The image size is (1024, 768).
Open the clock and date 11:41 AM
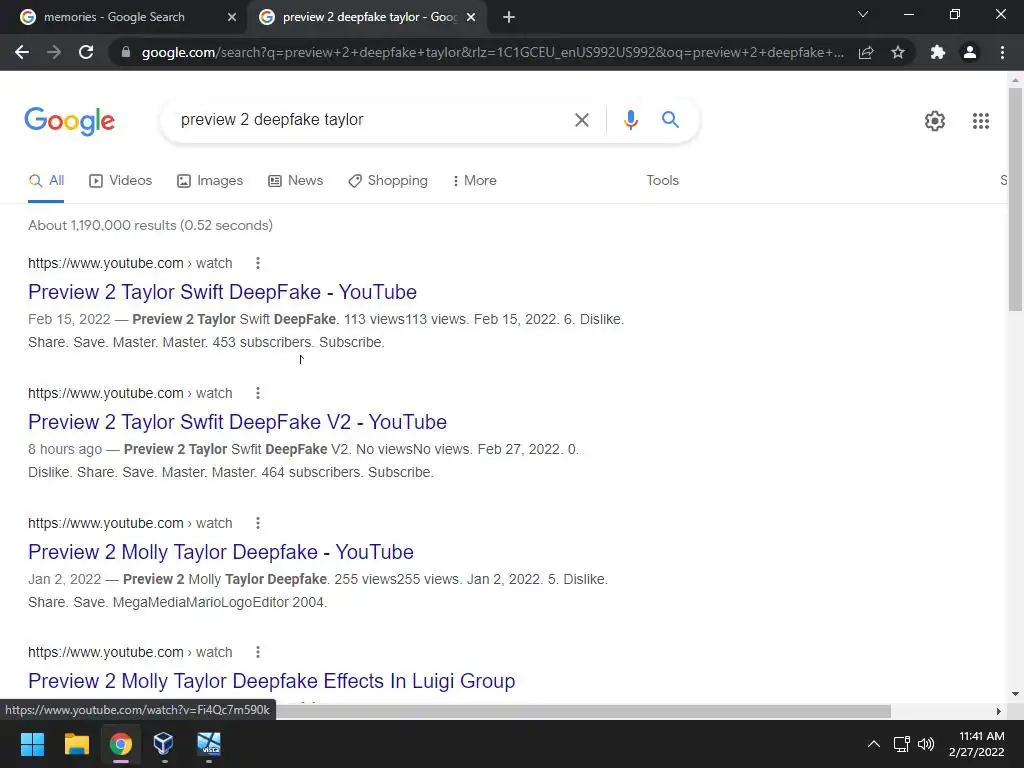(x=978, y=744)
